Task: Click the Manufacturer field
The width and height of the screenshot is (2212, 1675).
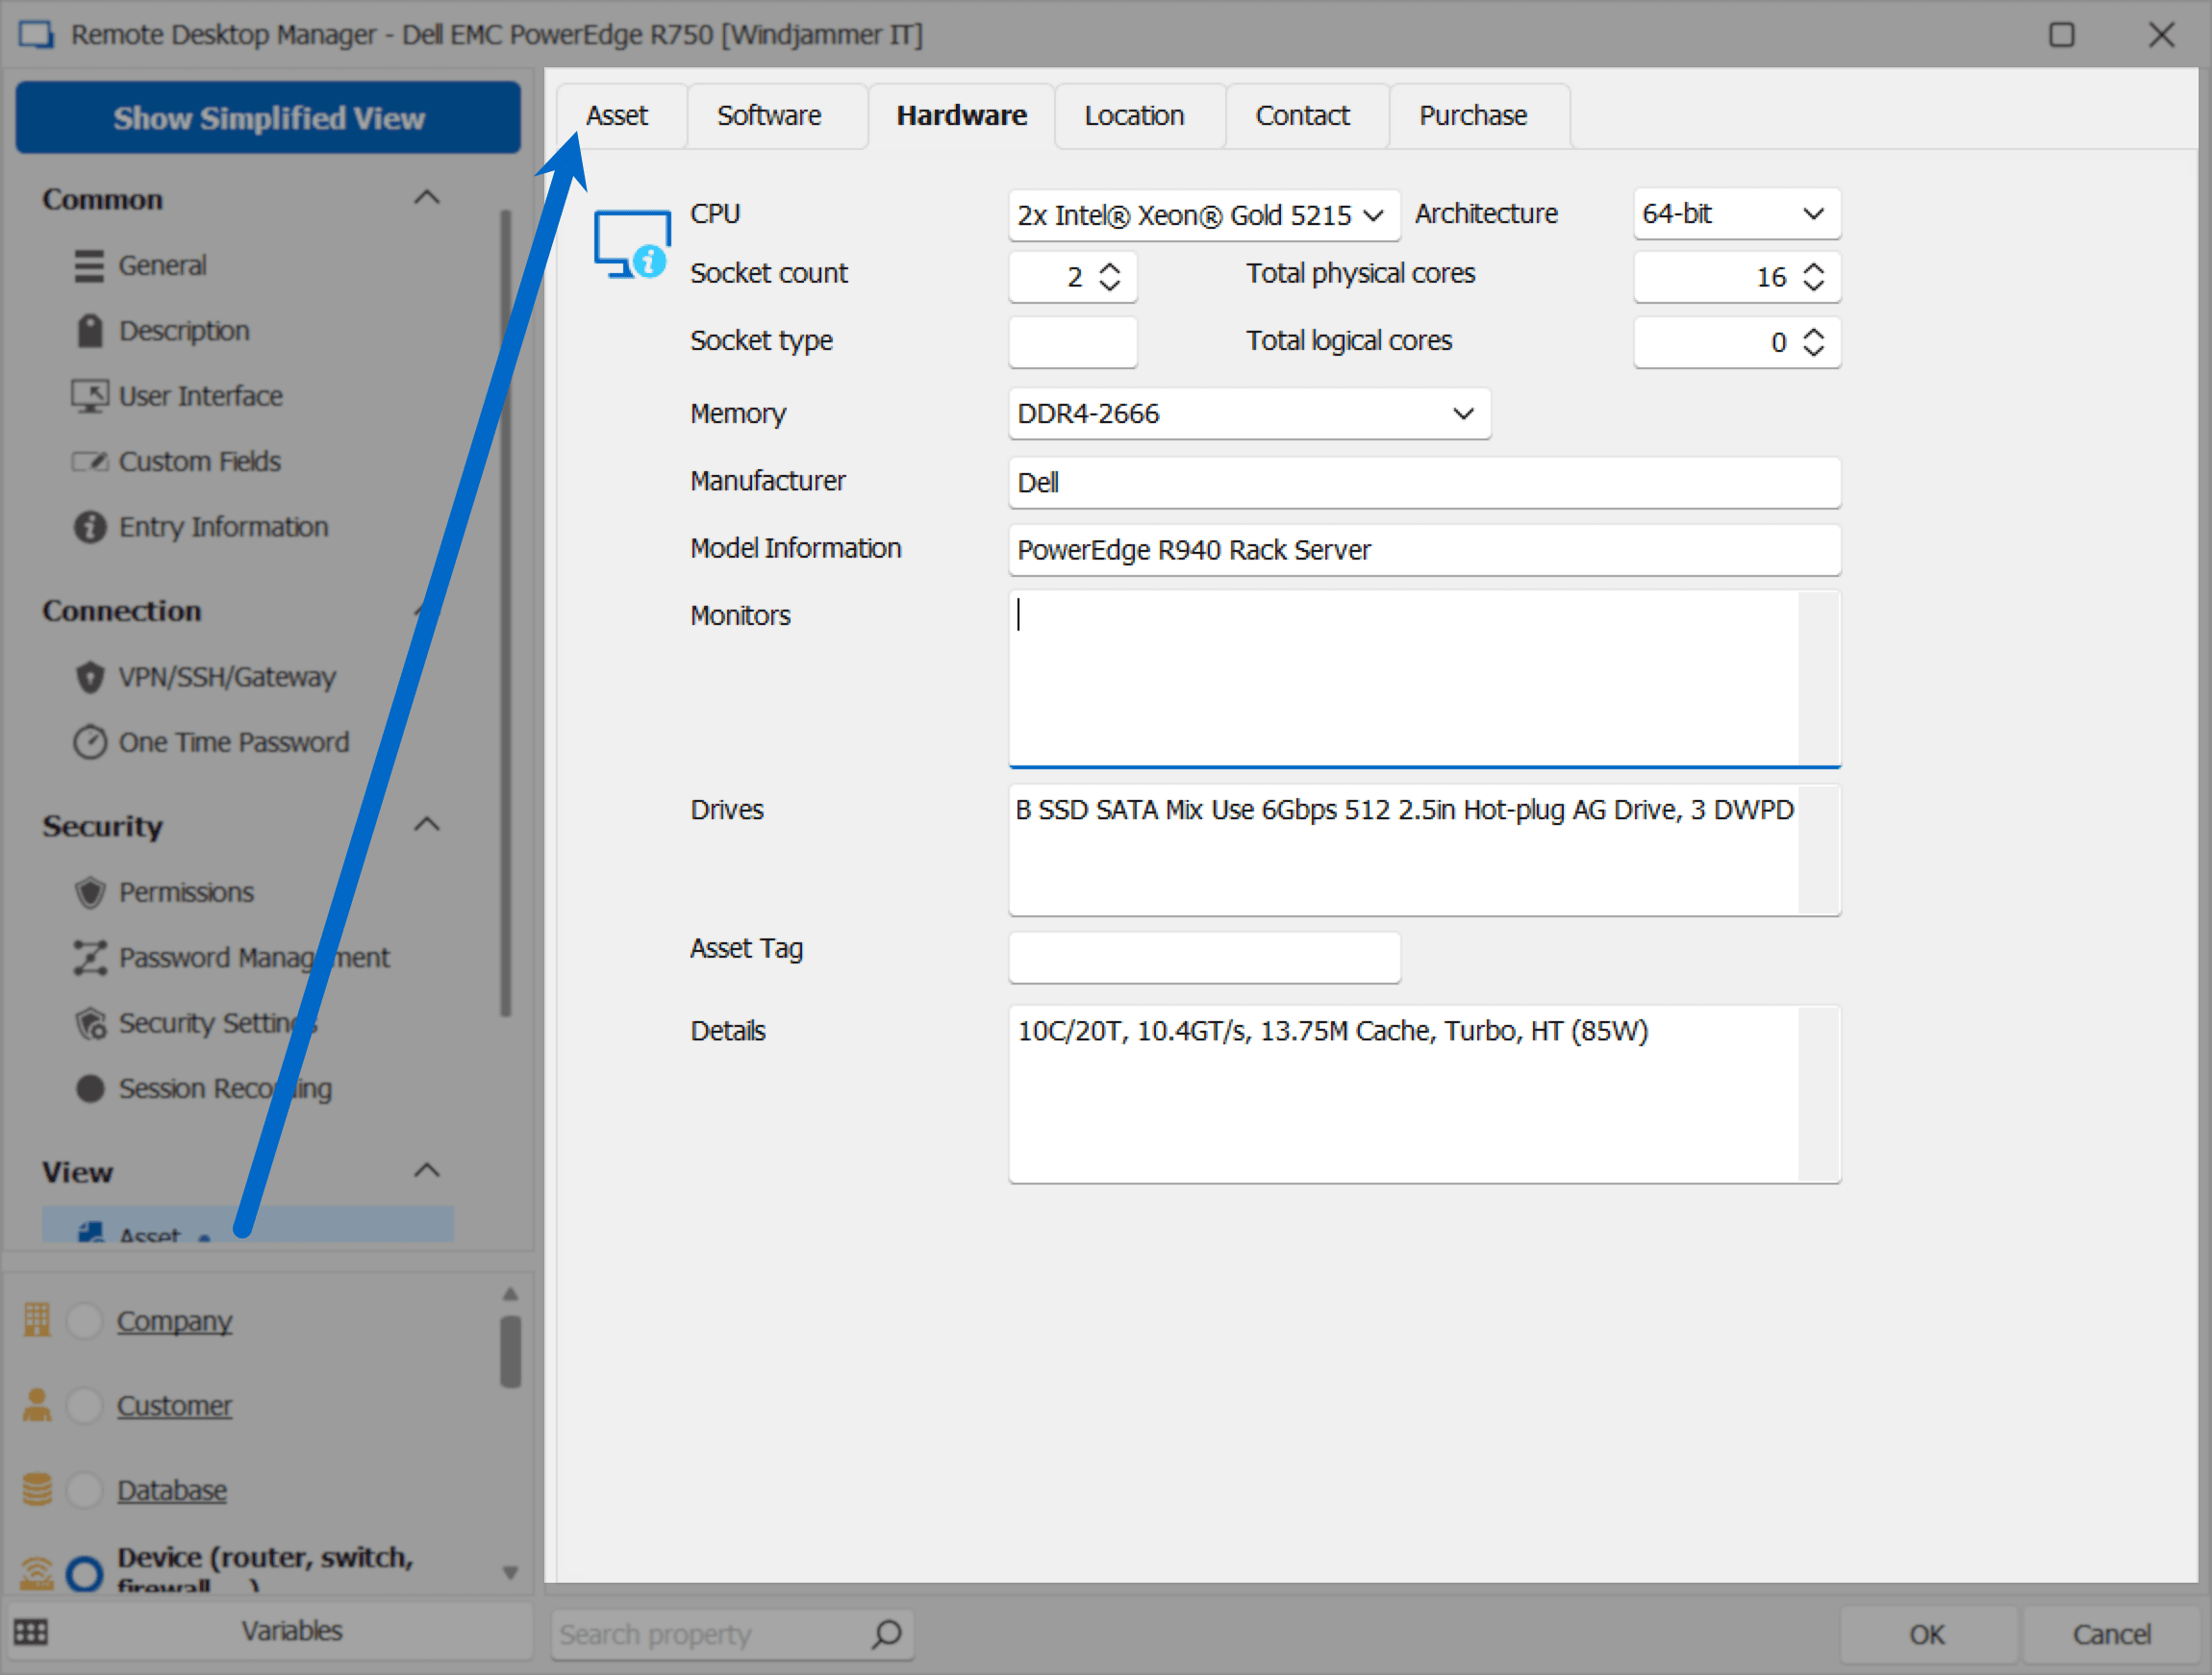Action: pos(1424,482)
